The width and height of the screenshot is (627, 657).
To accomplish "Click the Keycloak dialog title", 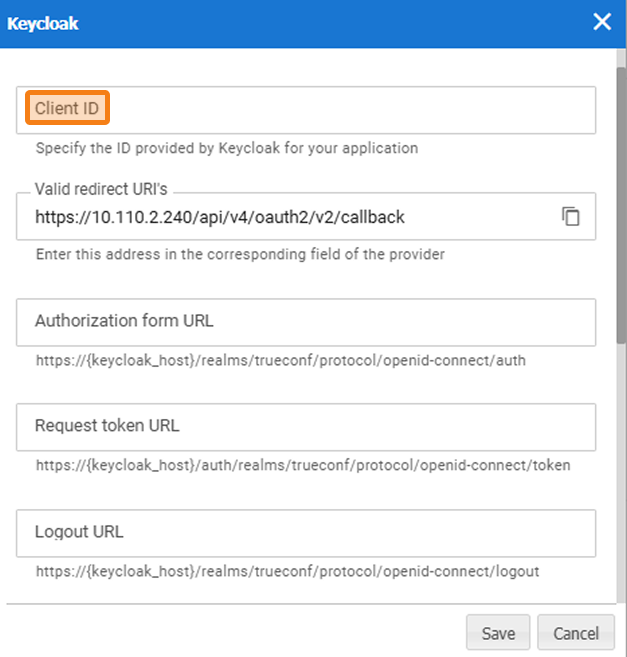I will pyautogui.click(x=43, y=23).
